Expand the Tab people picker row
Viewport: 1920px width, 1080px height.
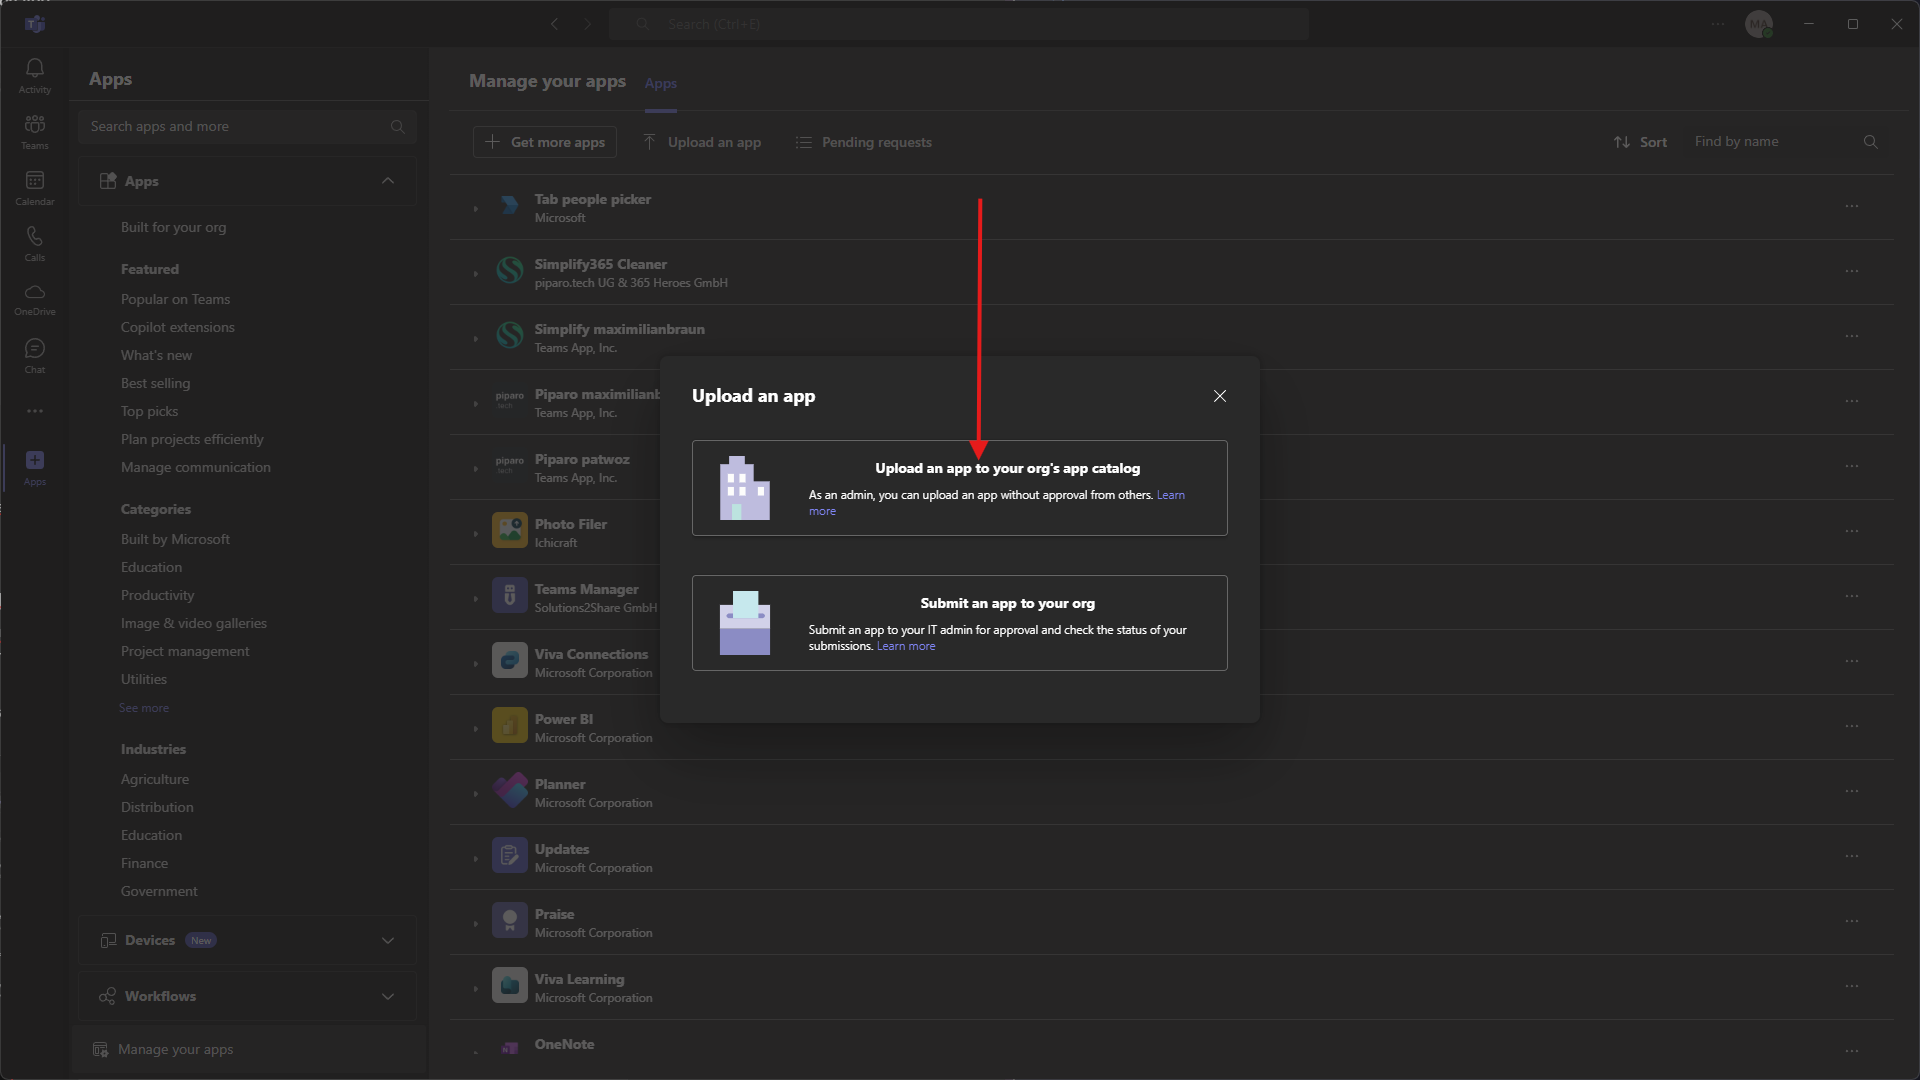coord(476,209)
